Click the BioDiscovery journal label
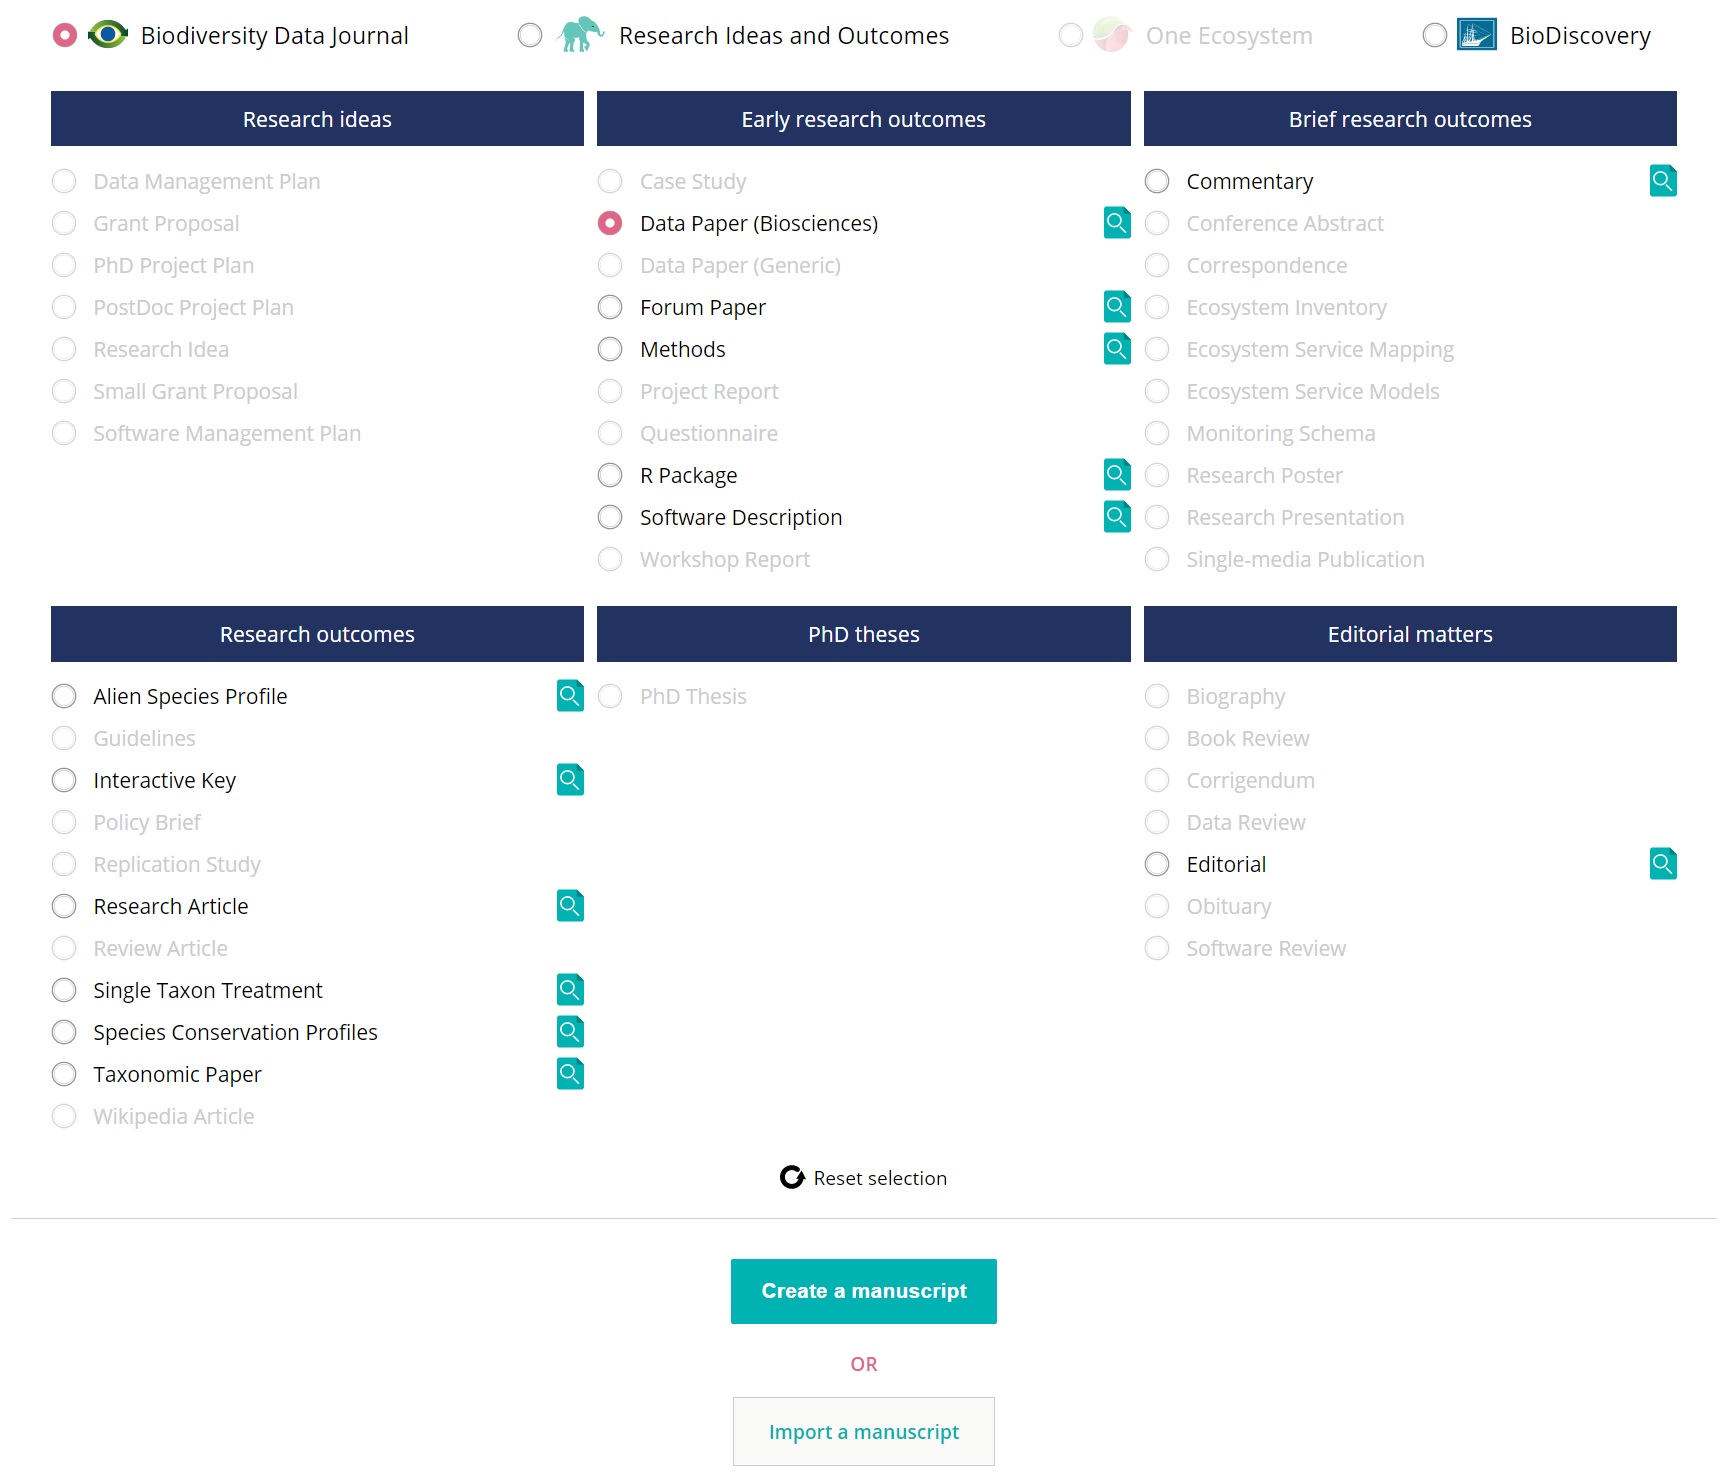1731x1477 pixels. coord(1581,36)
